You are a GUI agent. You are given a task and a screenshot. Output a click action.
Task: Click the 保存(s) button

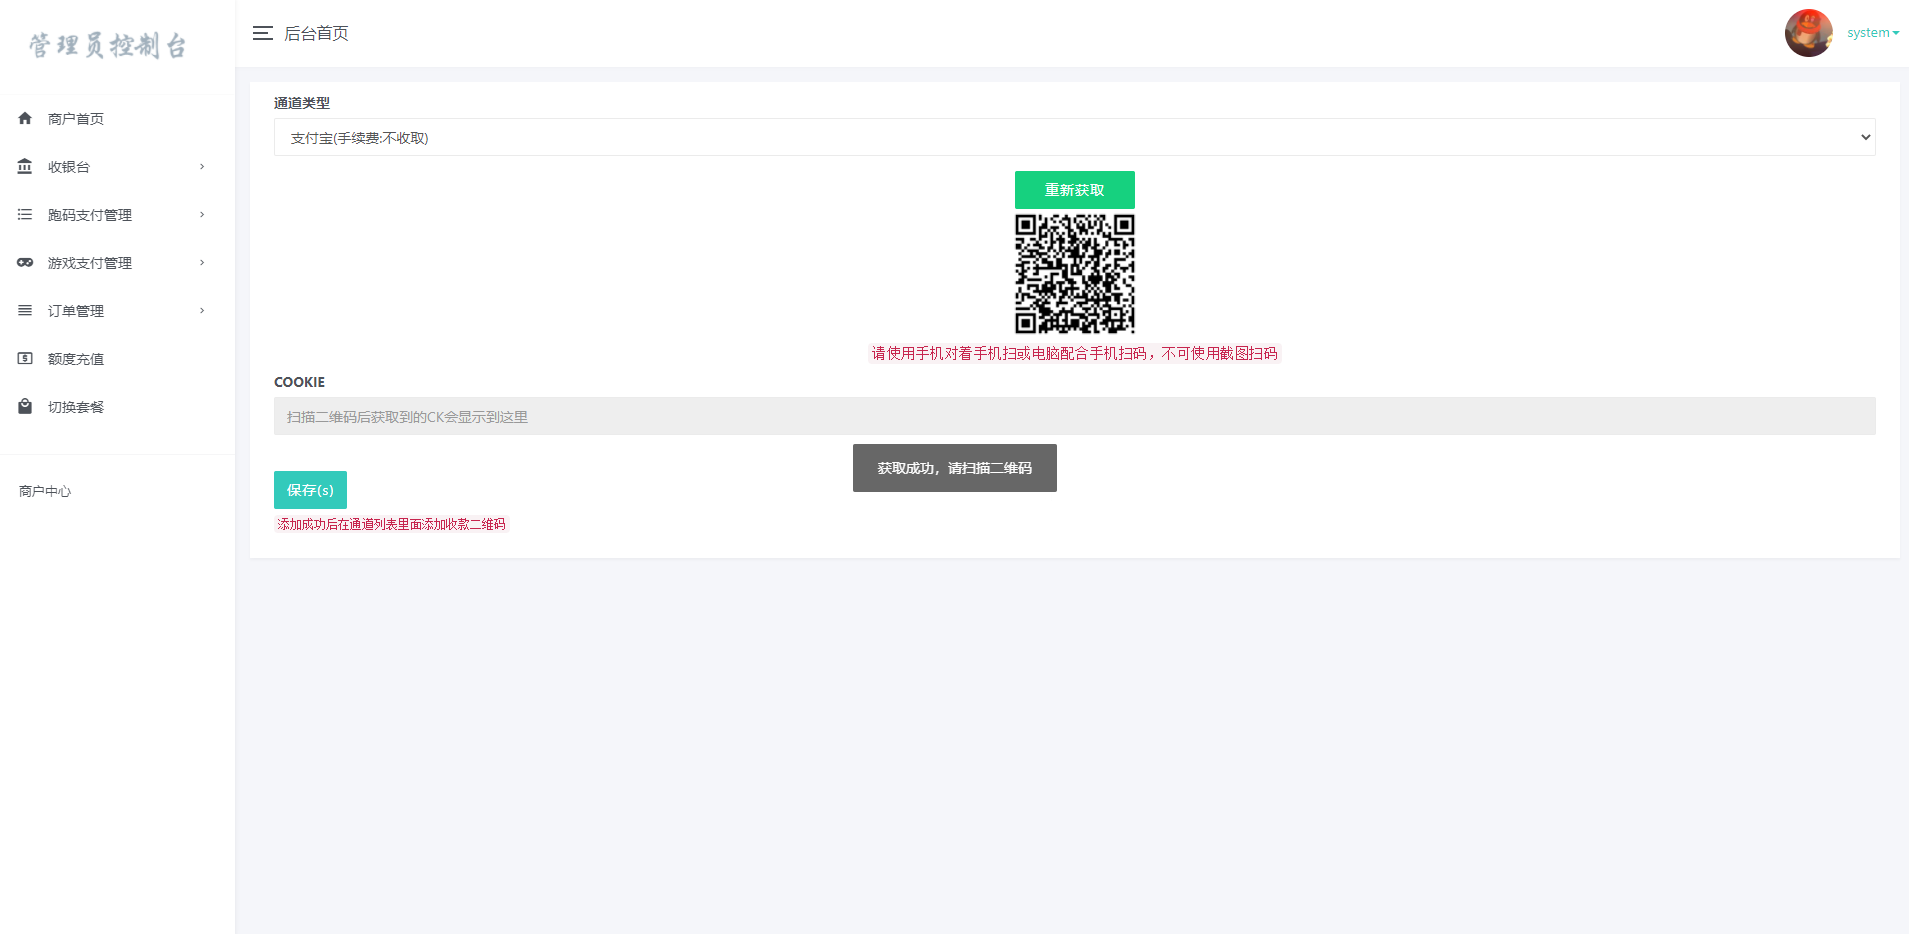click(310, 490)
